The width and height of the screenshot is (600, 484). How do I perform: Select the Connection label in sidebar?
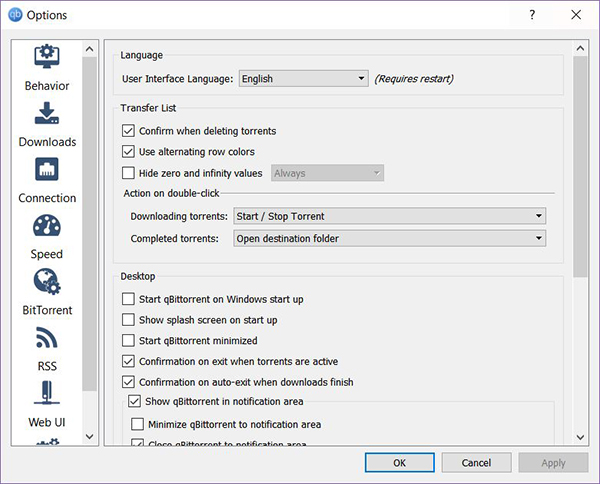pyautogui.click(x=47, y=198)
